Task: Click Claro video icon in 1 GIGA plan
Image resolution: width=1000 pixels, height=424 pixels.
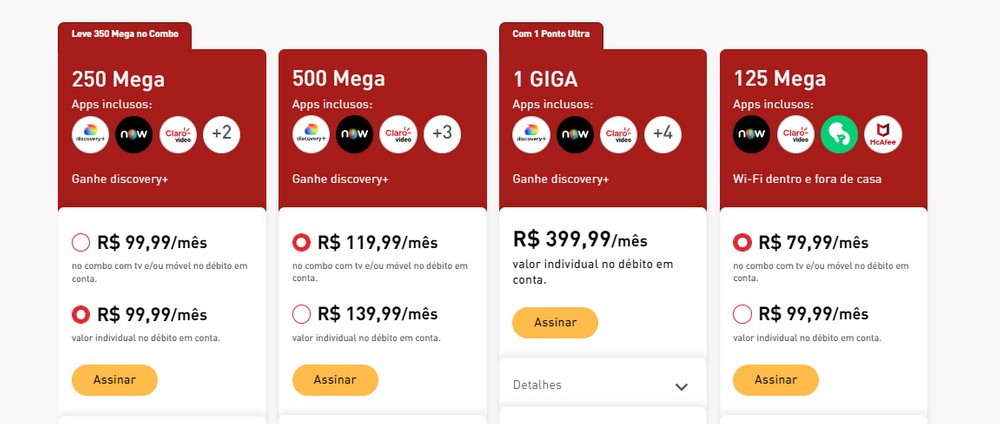Action: (618, 134)
